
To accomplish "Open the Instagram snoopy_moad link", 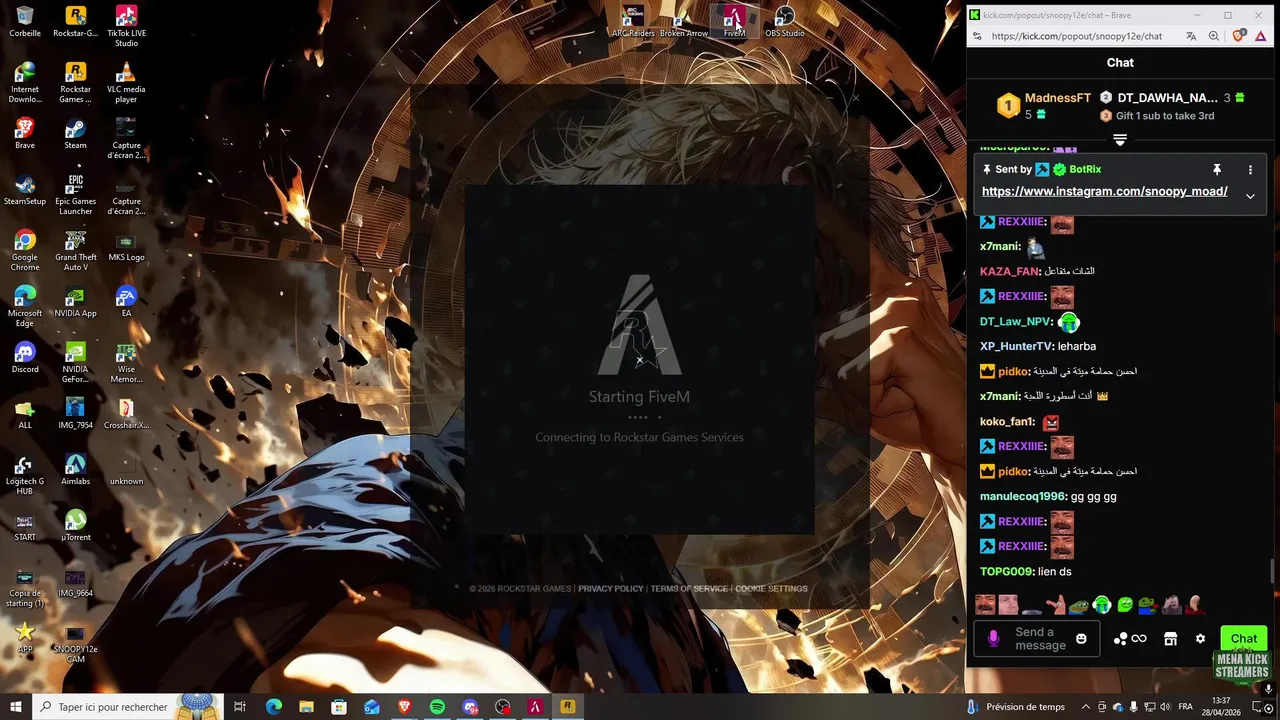I will (x=1105, y=191).
